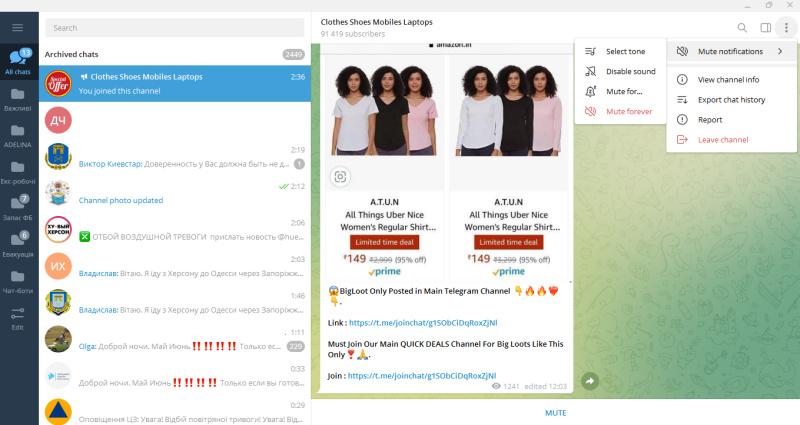Click Select tone music icon
This screenshot has width=800, height=425.
(590, 52)
